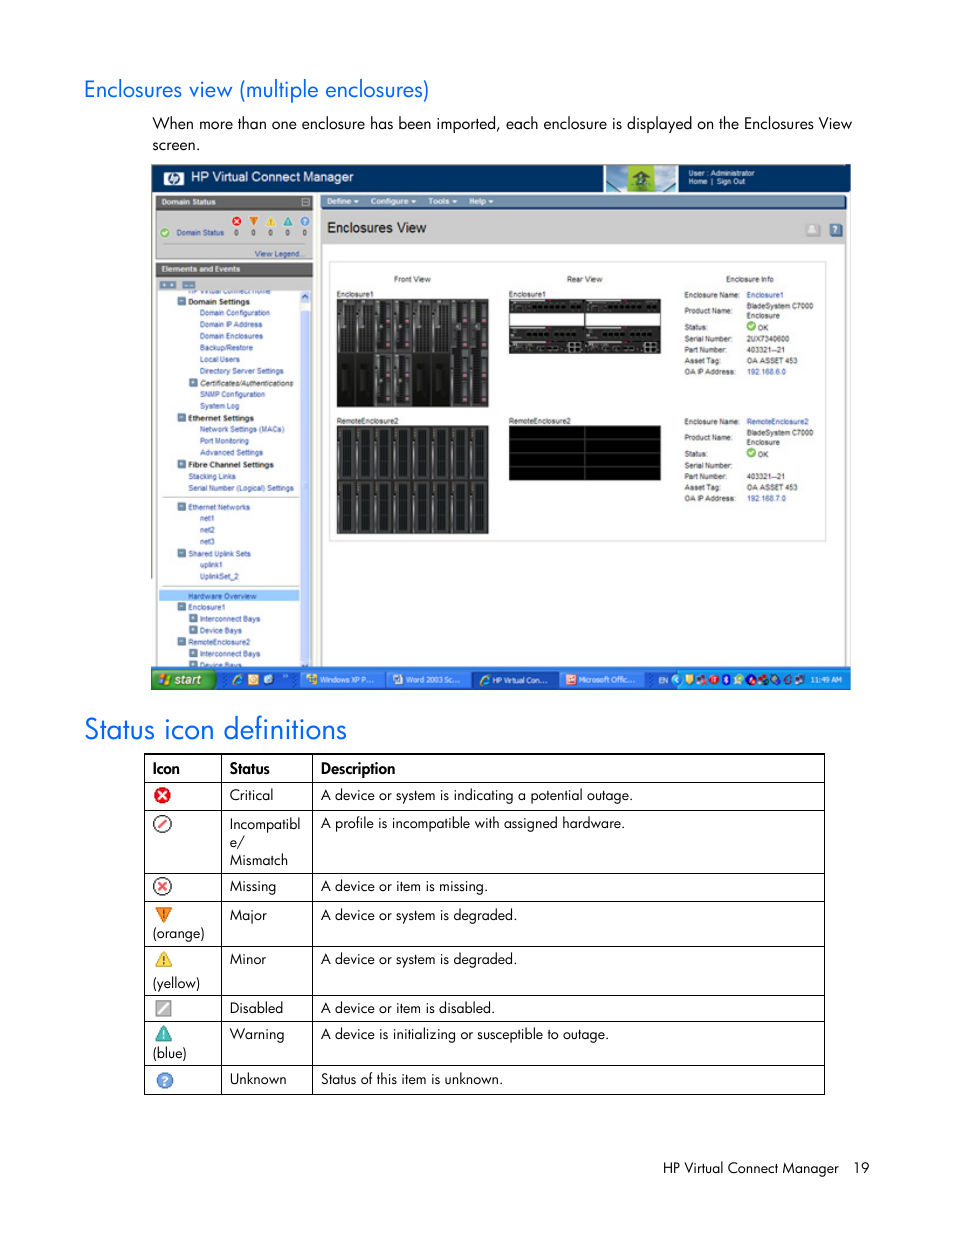Select UplinkSet_2 in the tree

(219, 577)
